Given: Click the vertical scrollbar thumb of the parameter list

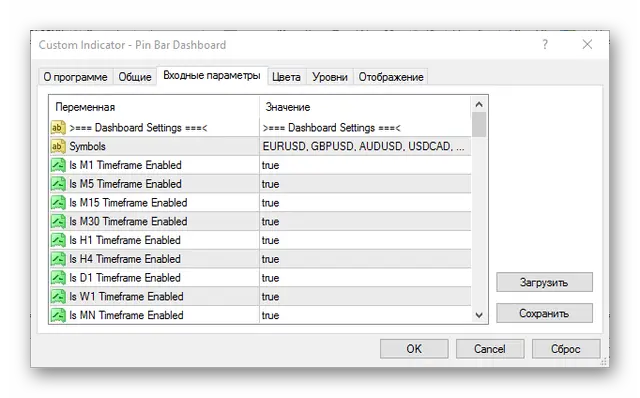Looking at the screenshot, I should [x=479, y=125].
